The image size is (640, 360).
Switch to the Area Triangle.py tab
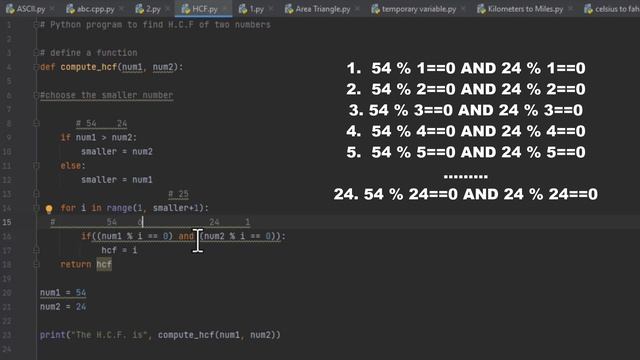(322, 9)
